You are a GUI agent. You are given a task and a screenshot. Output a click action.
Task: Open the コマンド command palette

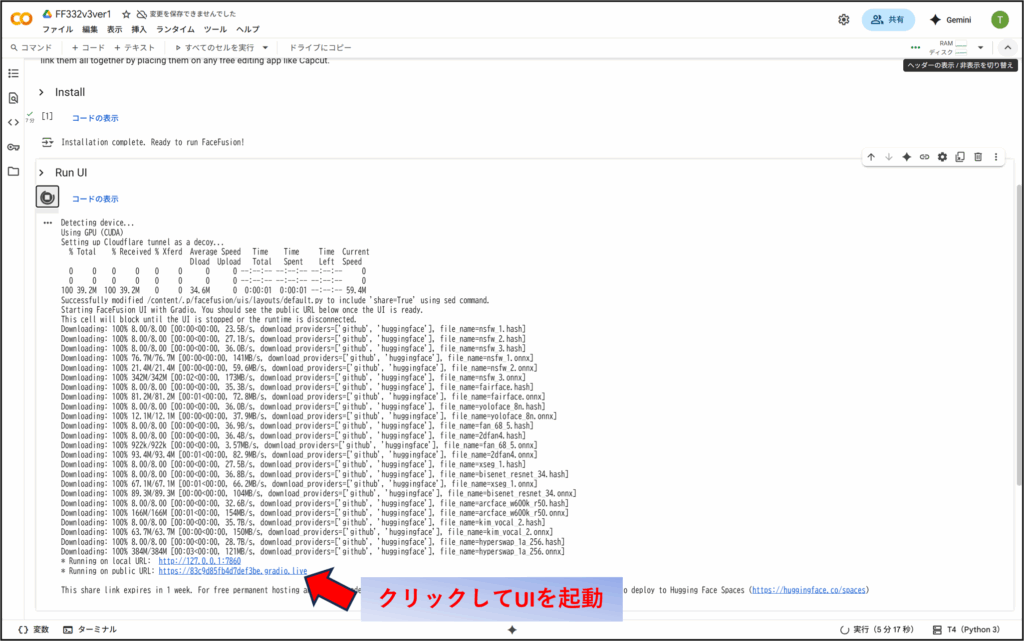tap(31, 48)
